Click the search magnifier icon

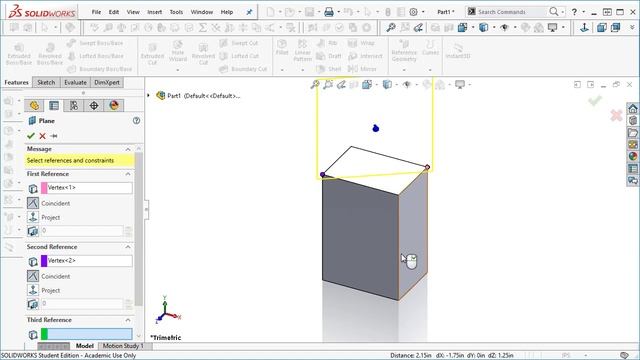553,12
